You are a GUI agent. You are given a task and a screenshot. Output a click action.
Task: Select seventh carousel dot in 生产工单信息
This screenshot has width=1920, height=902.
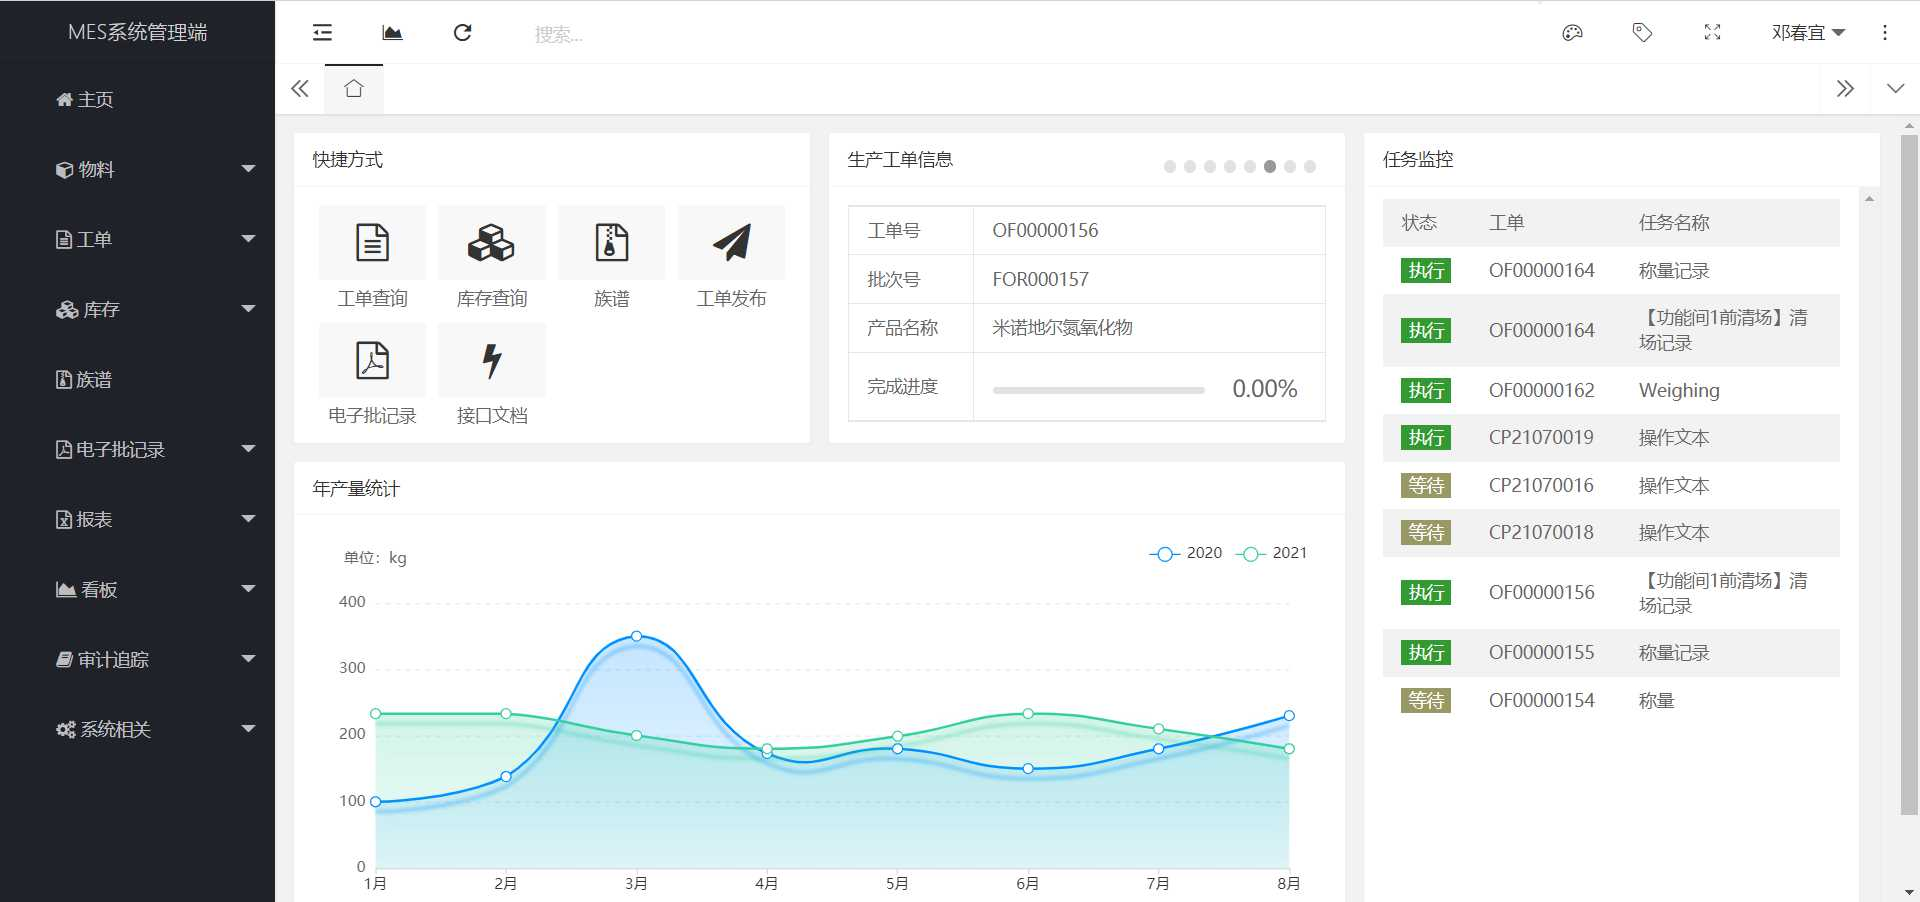pos(1290,167)
